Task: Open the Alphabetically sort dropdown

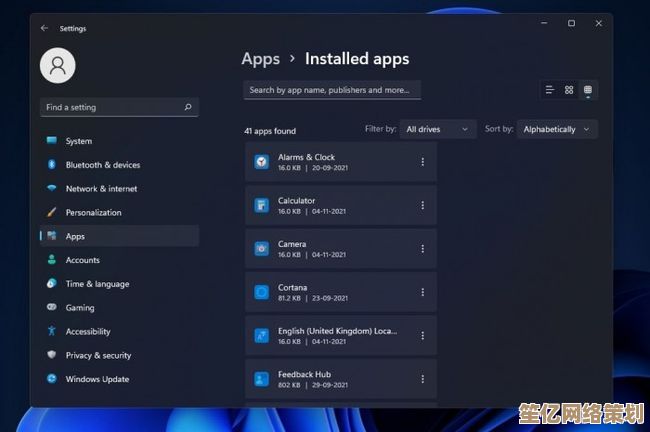Action: 557,129
